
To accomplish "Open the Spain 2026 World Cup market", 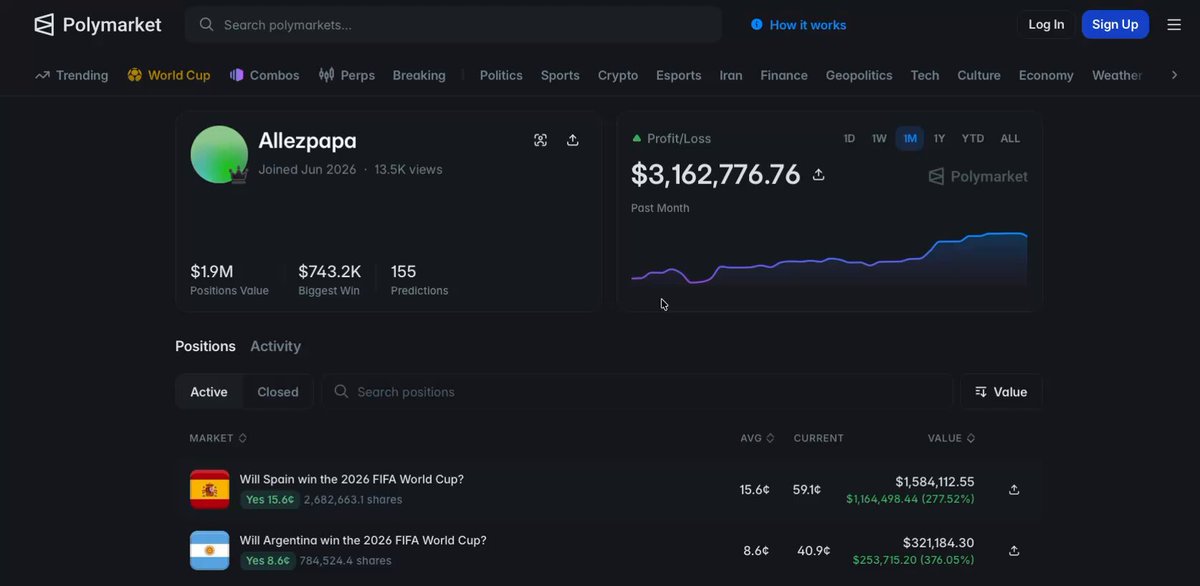I will (352, 479).
